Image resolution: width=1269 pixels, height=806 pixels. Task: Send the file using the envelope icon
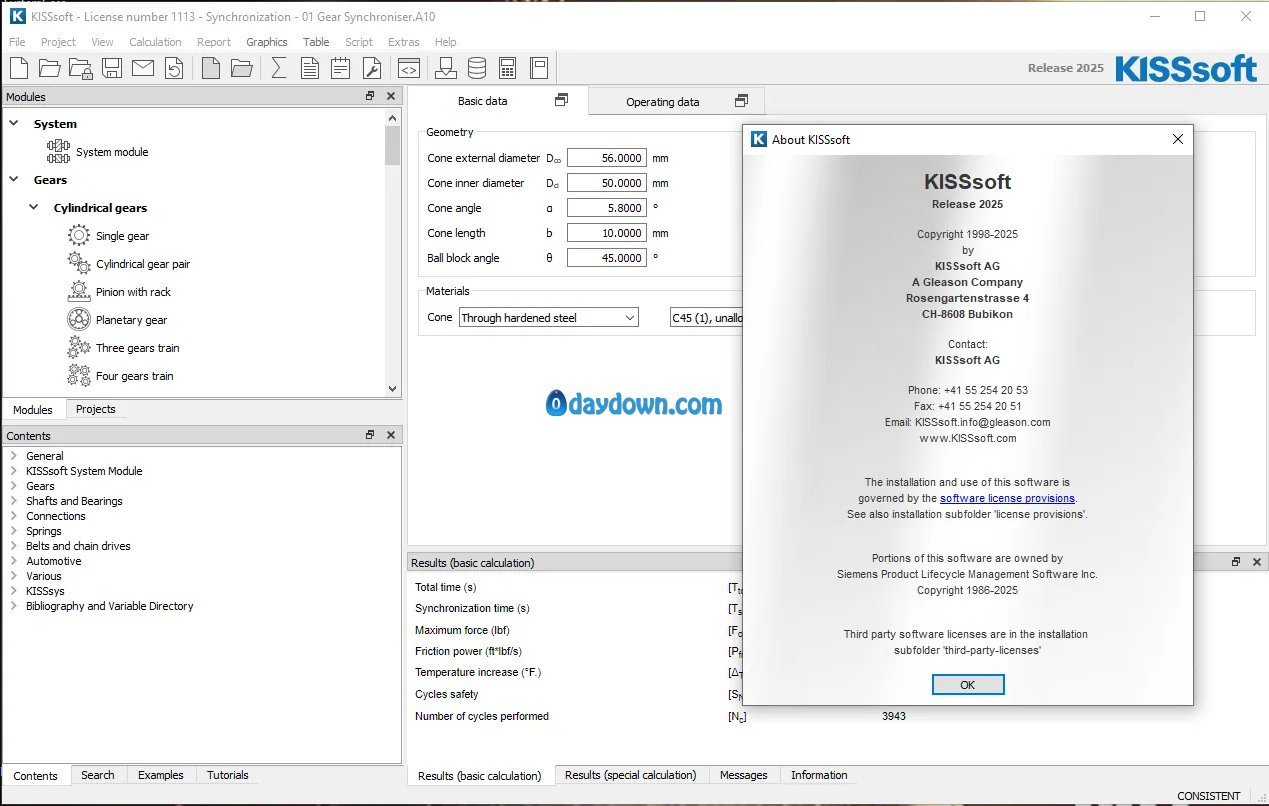tap(143, 68)
